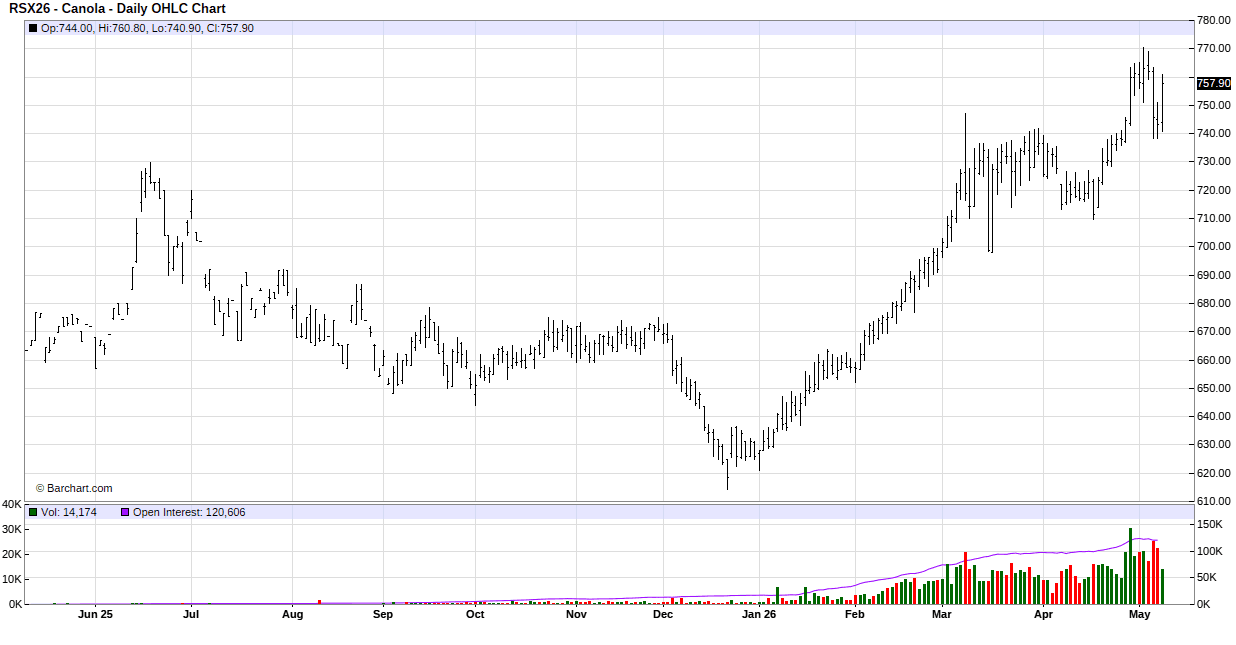Select the May date axis label
The width and height of the screenshot is (1236, 645).
1139,615
